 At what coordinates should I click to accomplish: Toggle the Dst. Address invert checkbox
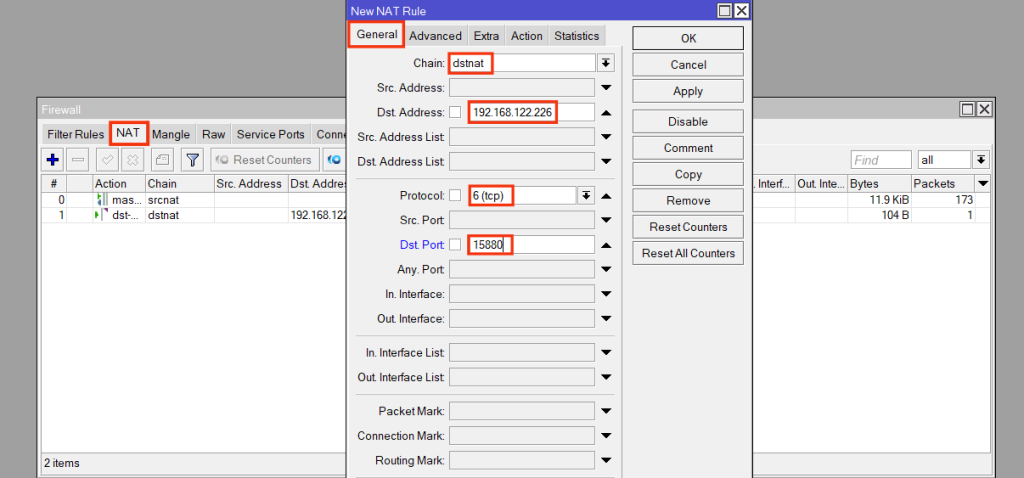click(455, 112)
